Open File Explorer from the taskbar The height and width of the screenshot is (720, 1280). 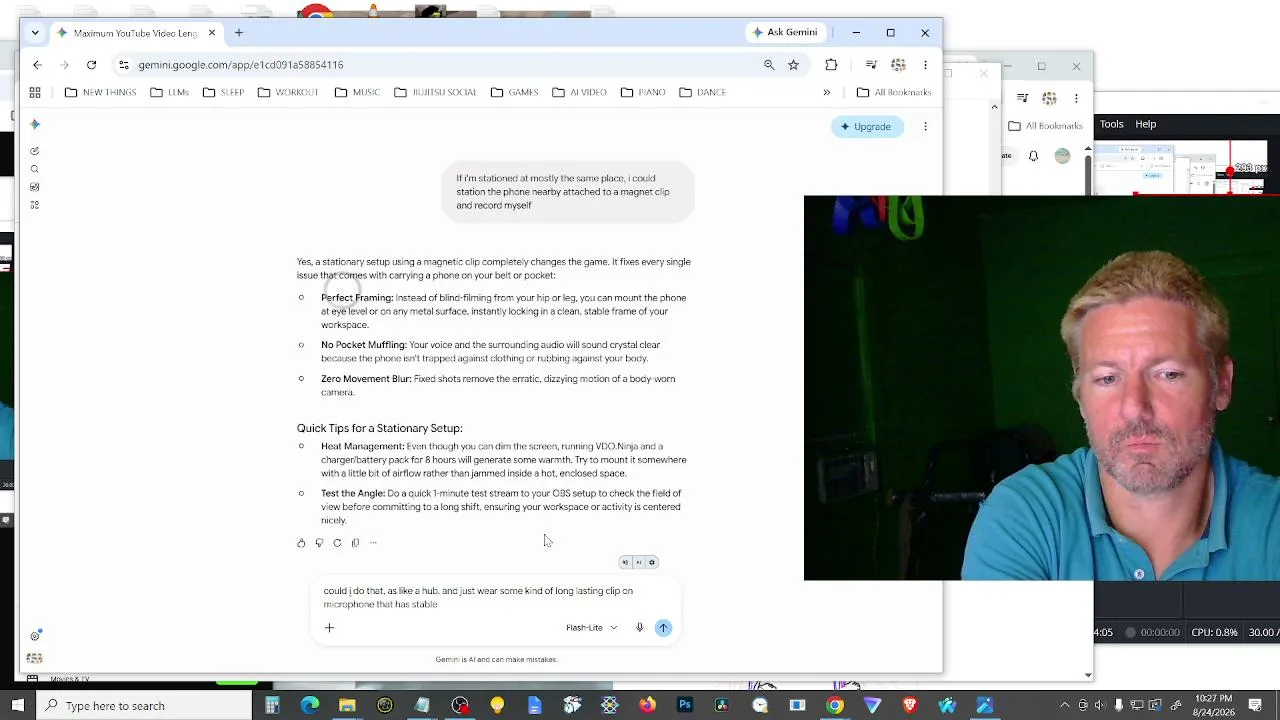tap(347, 706)
